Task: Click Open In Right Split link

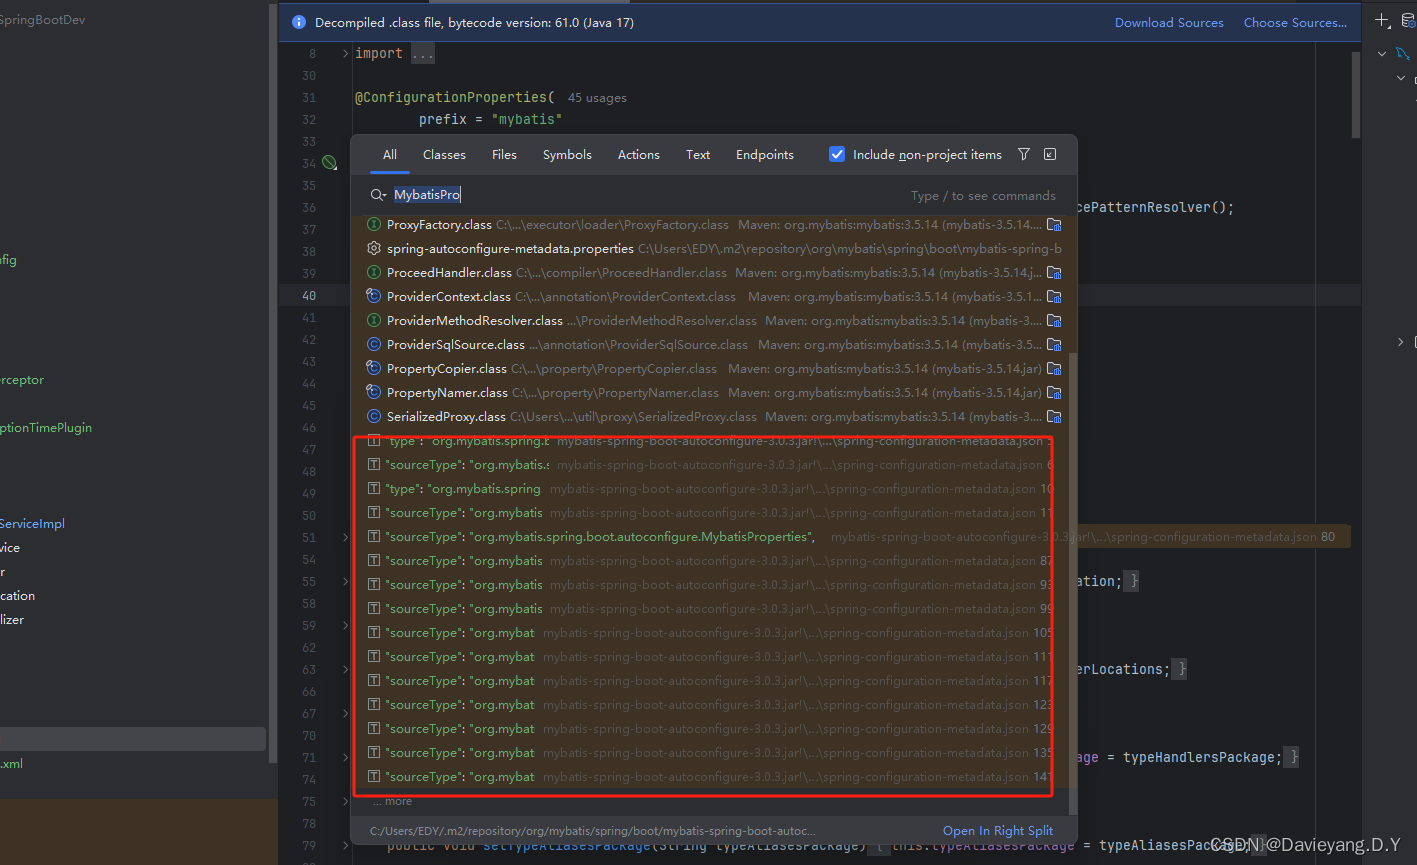Action: (x=998, y=830)
